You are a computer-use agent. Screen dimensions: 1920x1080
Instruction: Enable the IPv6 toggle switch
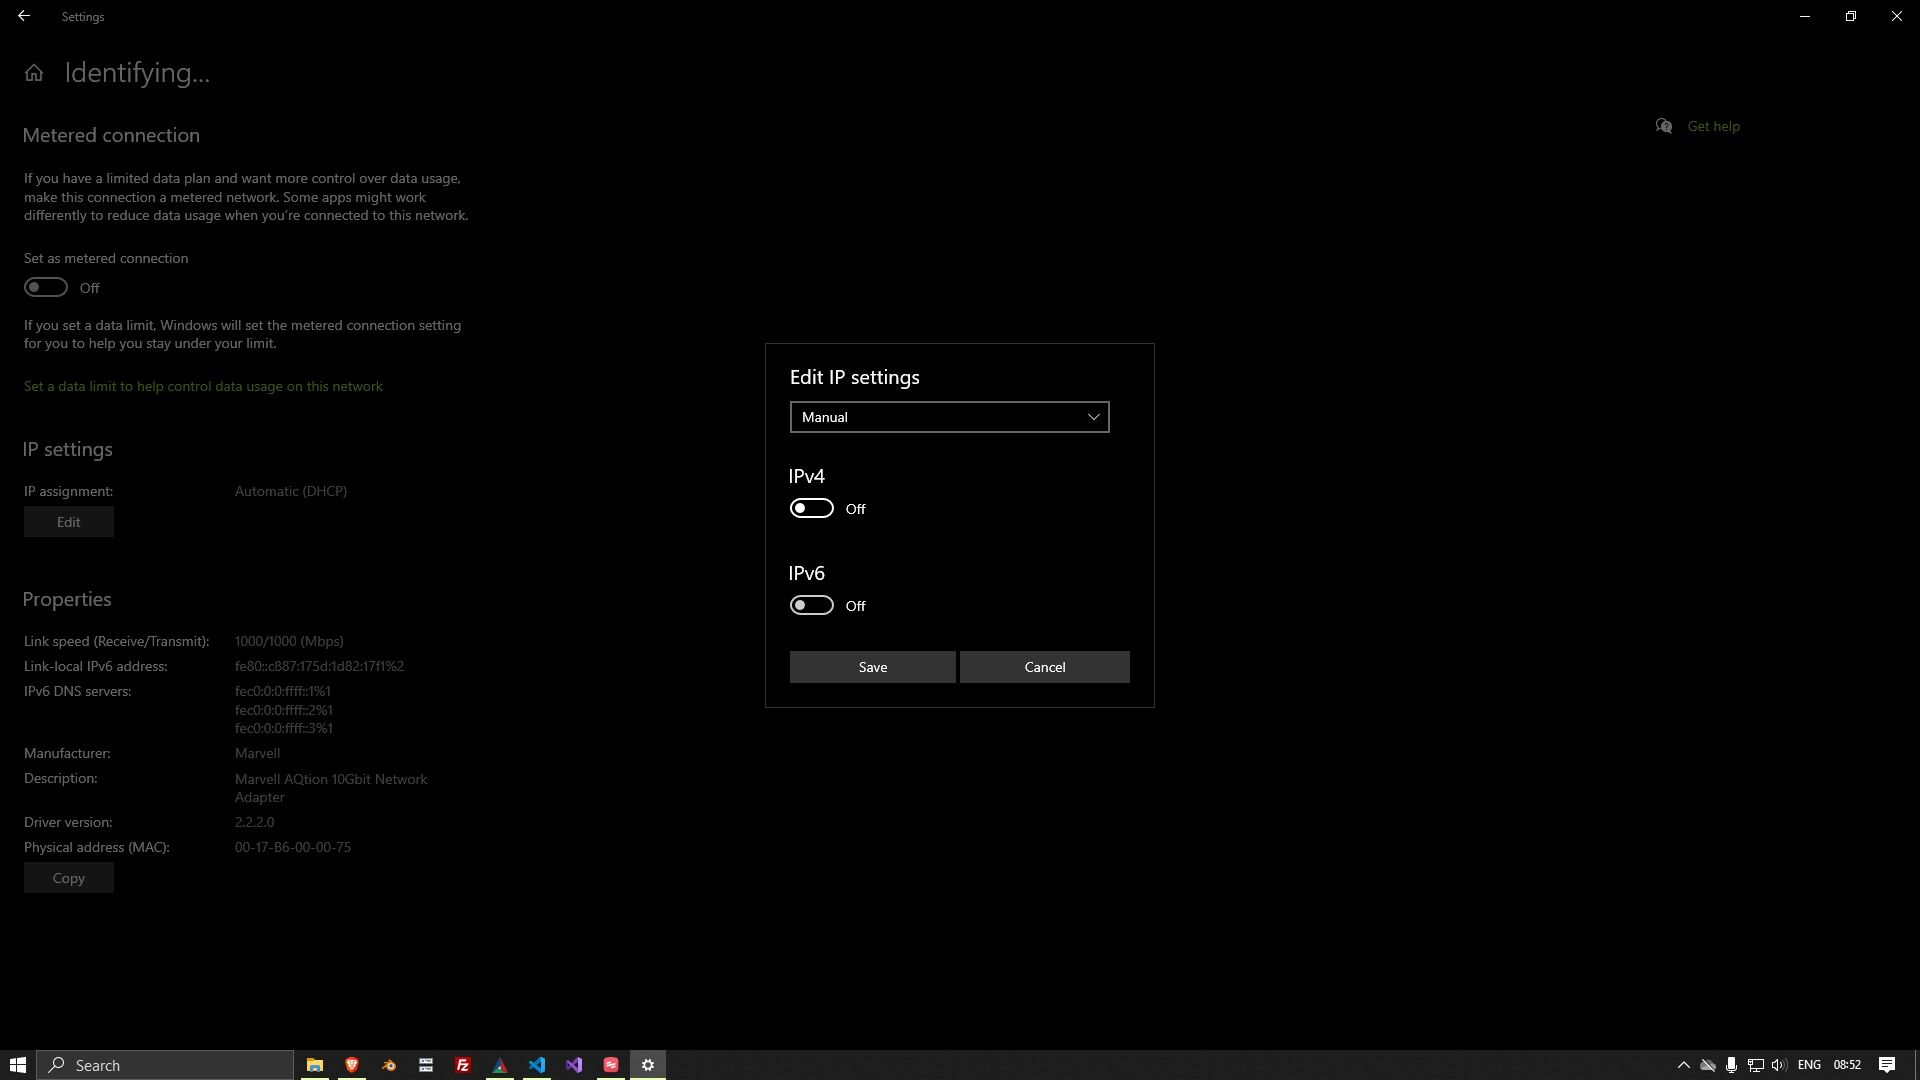pyautogui.click(x=811, y=605)
